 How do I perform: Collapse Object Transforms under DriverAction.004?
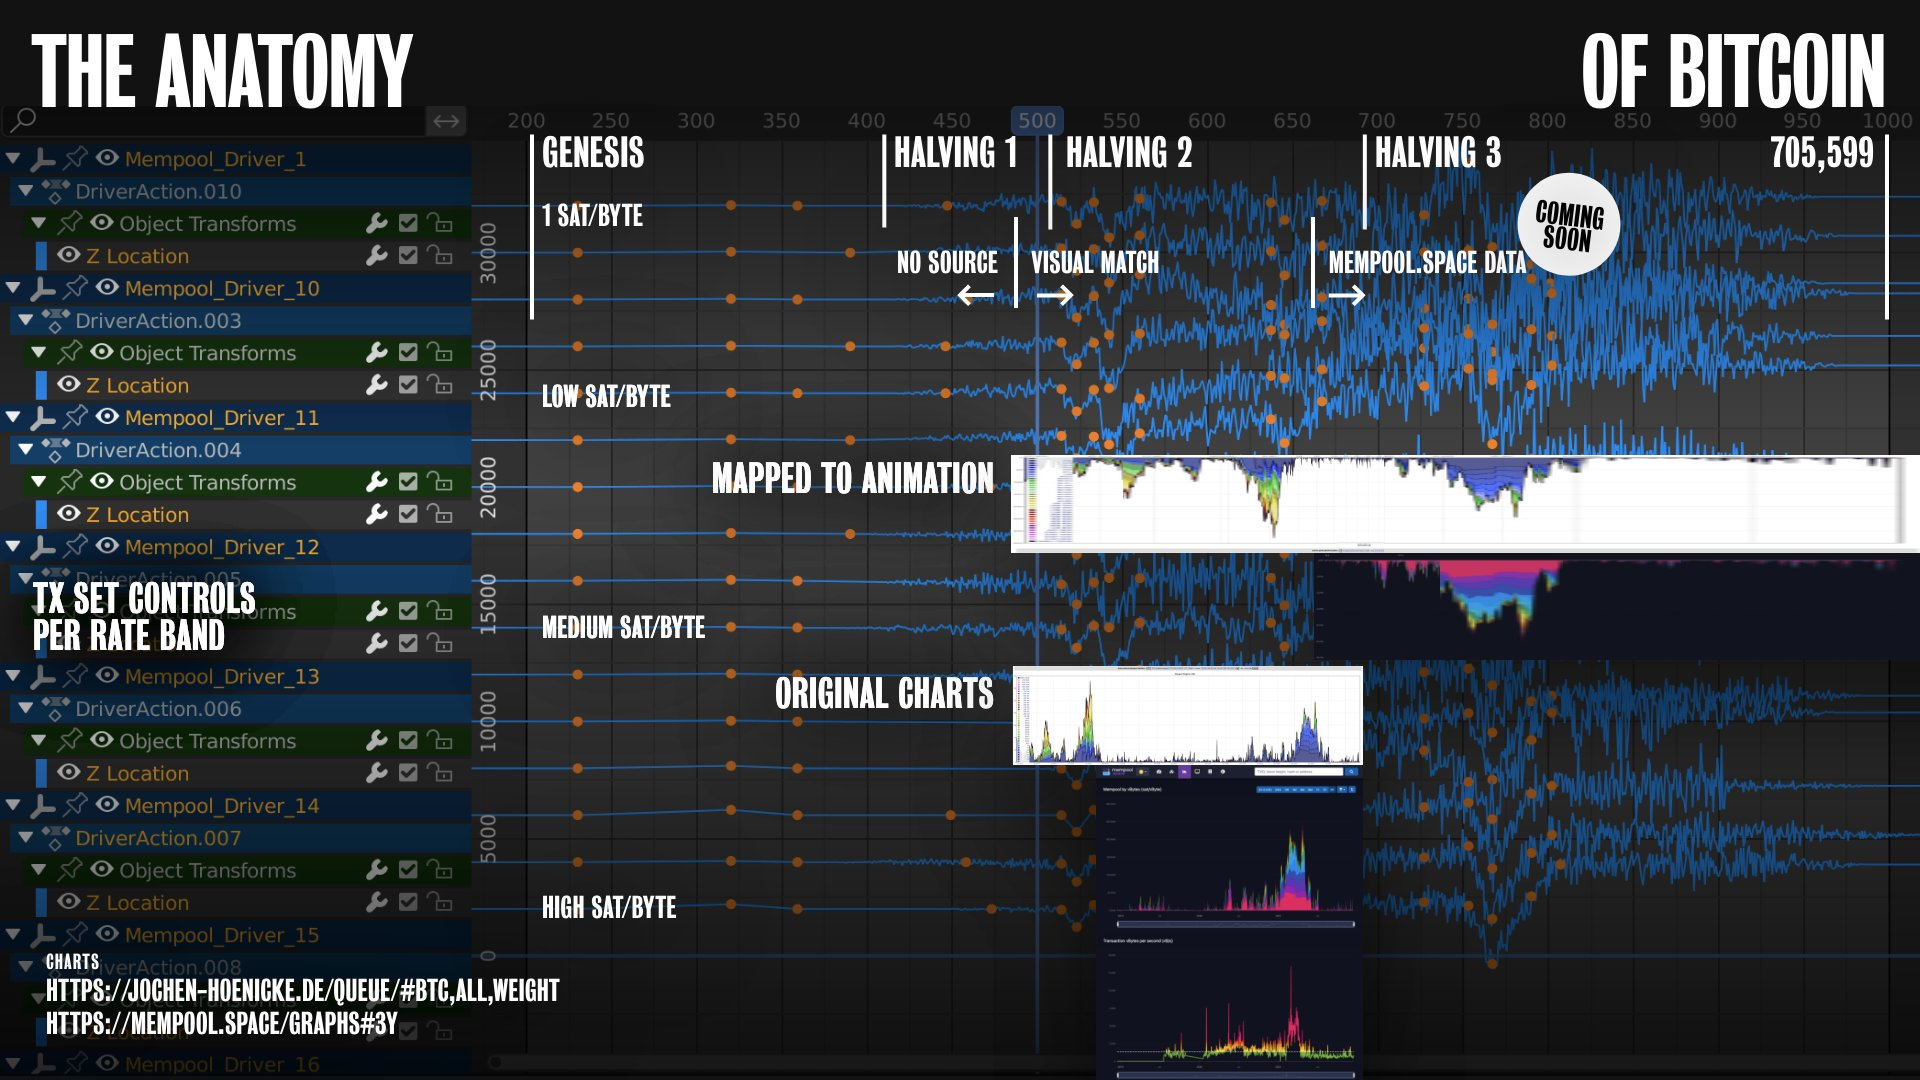pyautogui.click(x=39, y=481)
